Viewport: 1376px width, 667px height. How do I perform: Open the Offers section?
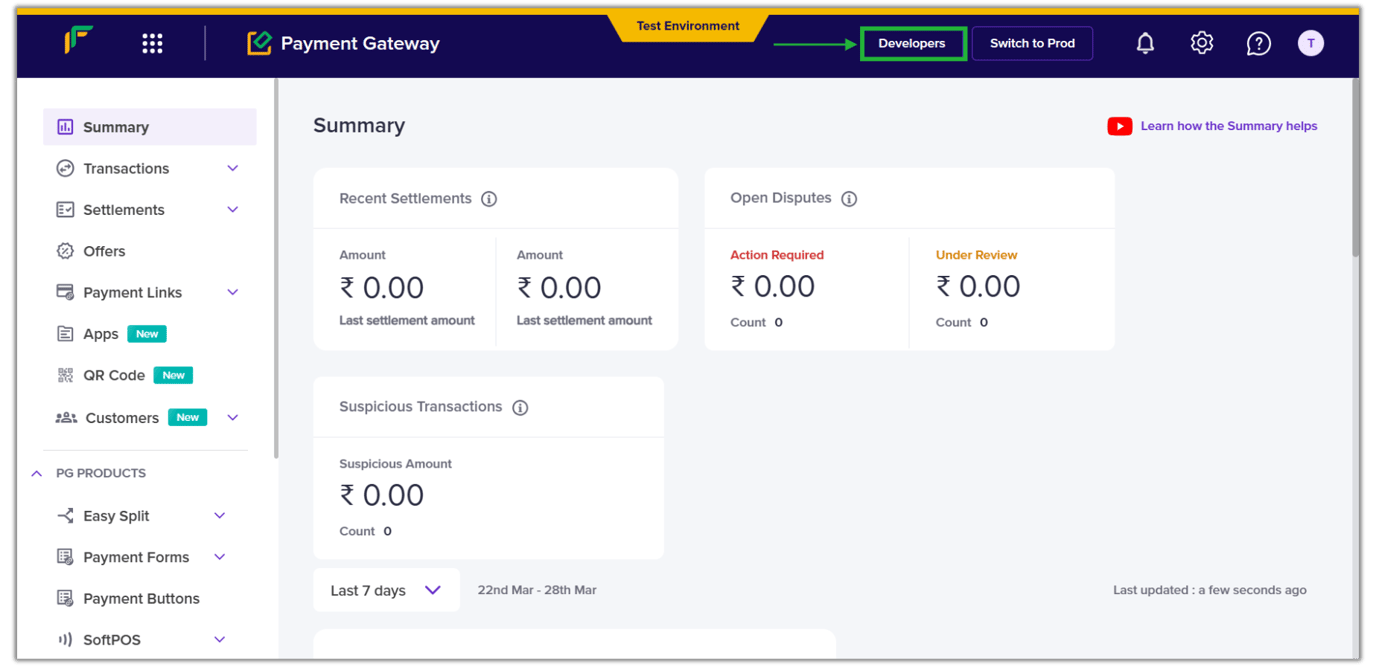pyautogui.click(x=104, y=250)
